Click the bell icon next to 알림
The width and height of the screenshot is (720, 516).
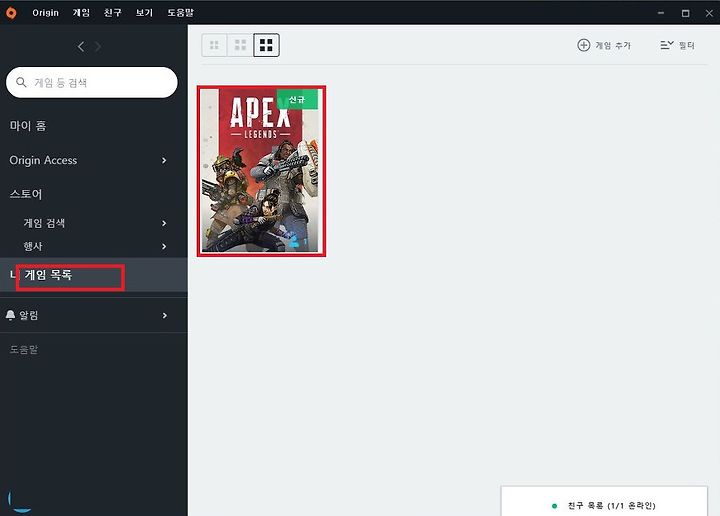pyautogui.click(x=10, y=315)
